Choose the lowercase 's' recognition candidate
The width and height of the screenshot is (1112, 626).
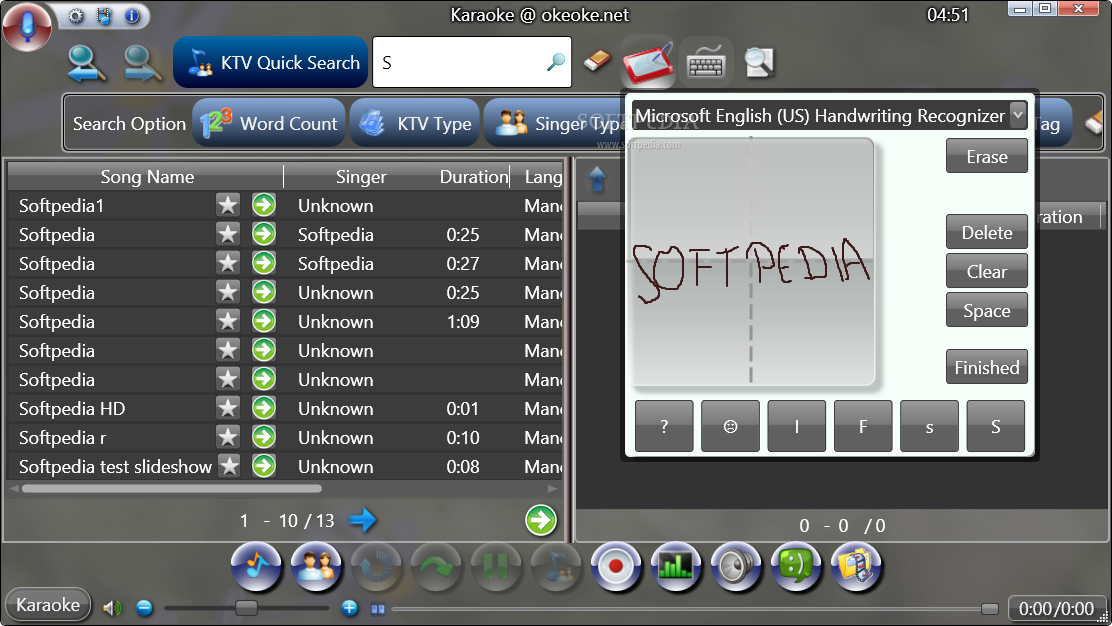[x=929, y=425]
